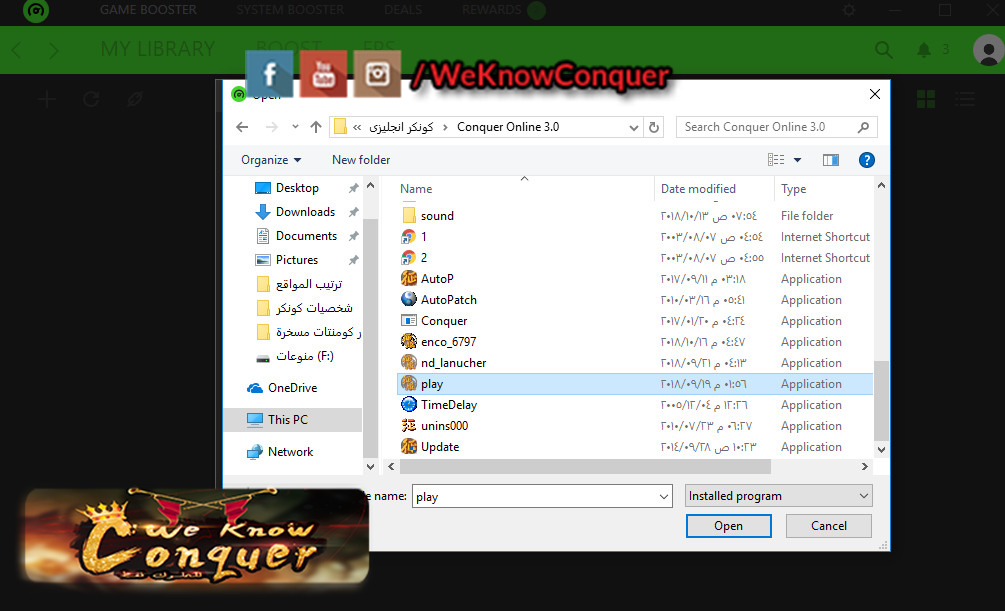Image resolution: width=1005 pixels, height=611 pixels.
Task: Click the Search Conquer Online 3.0 field
Action: coord(776,127)
